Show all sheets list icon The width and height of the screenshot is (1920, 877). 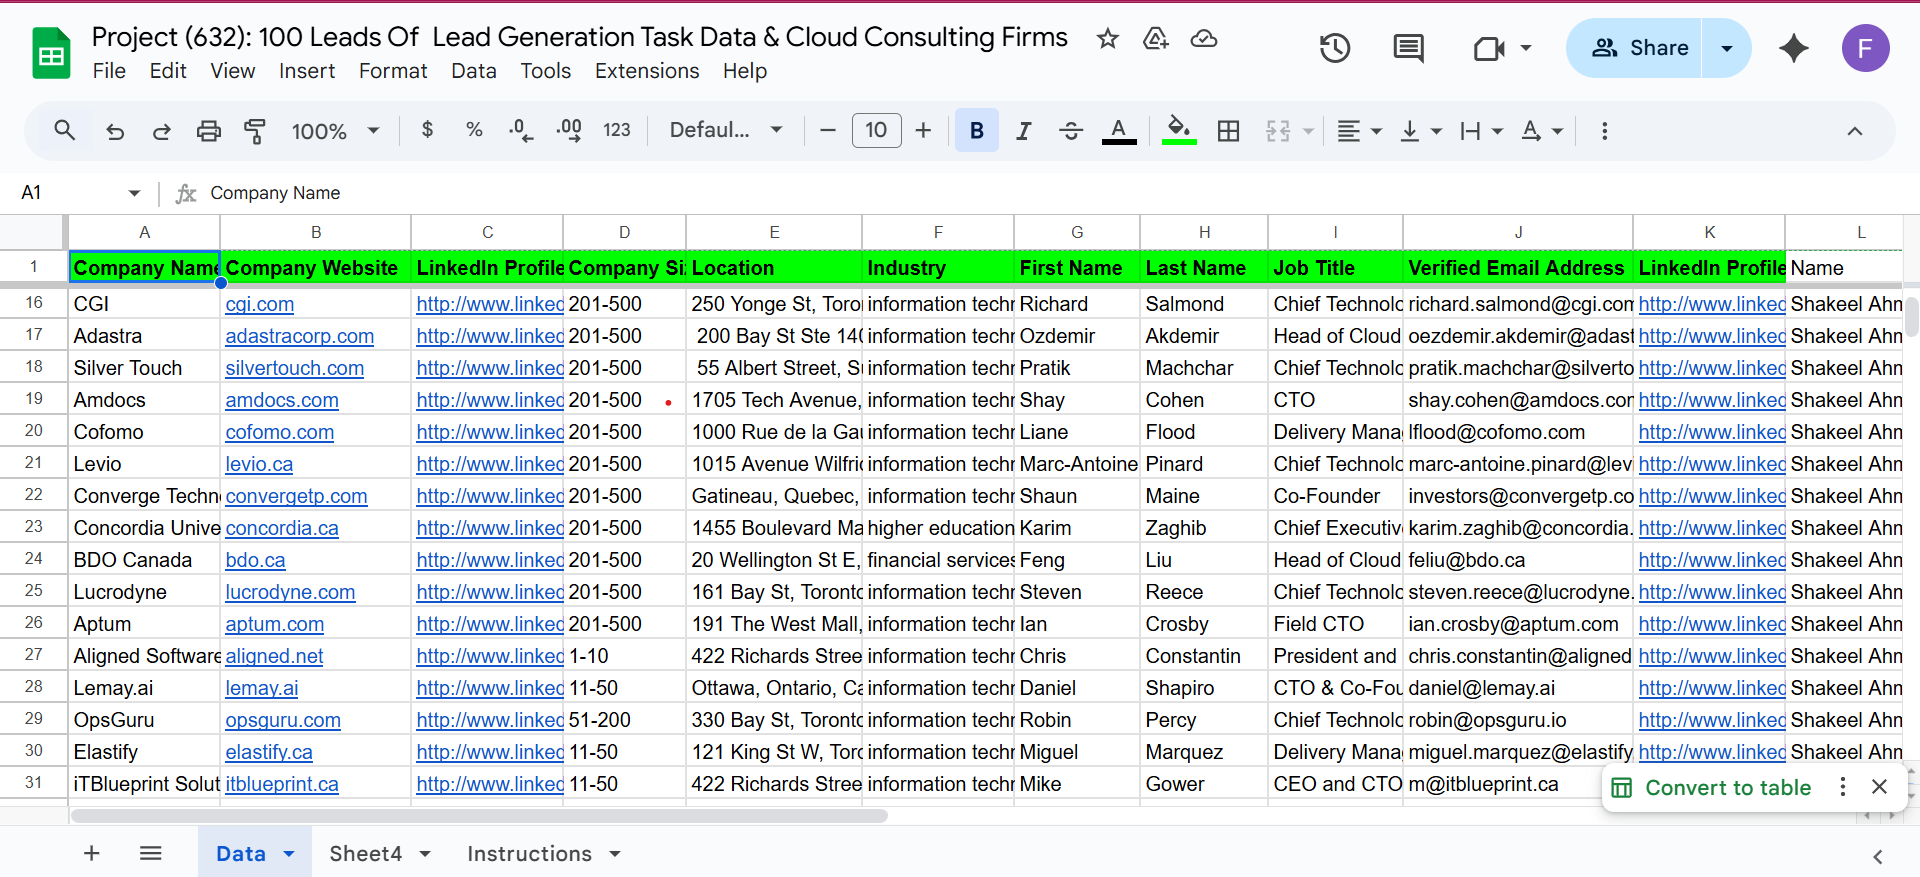(151, 853)
